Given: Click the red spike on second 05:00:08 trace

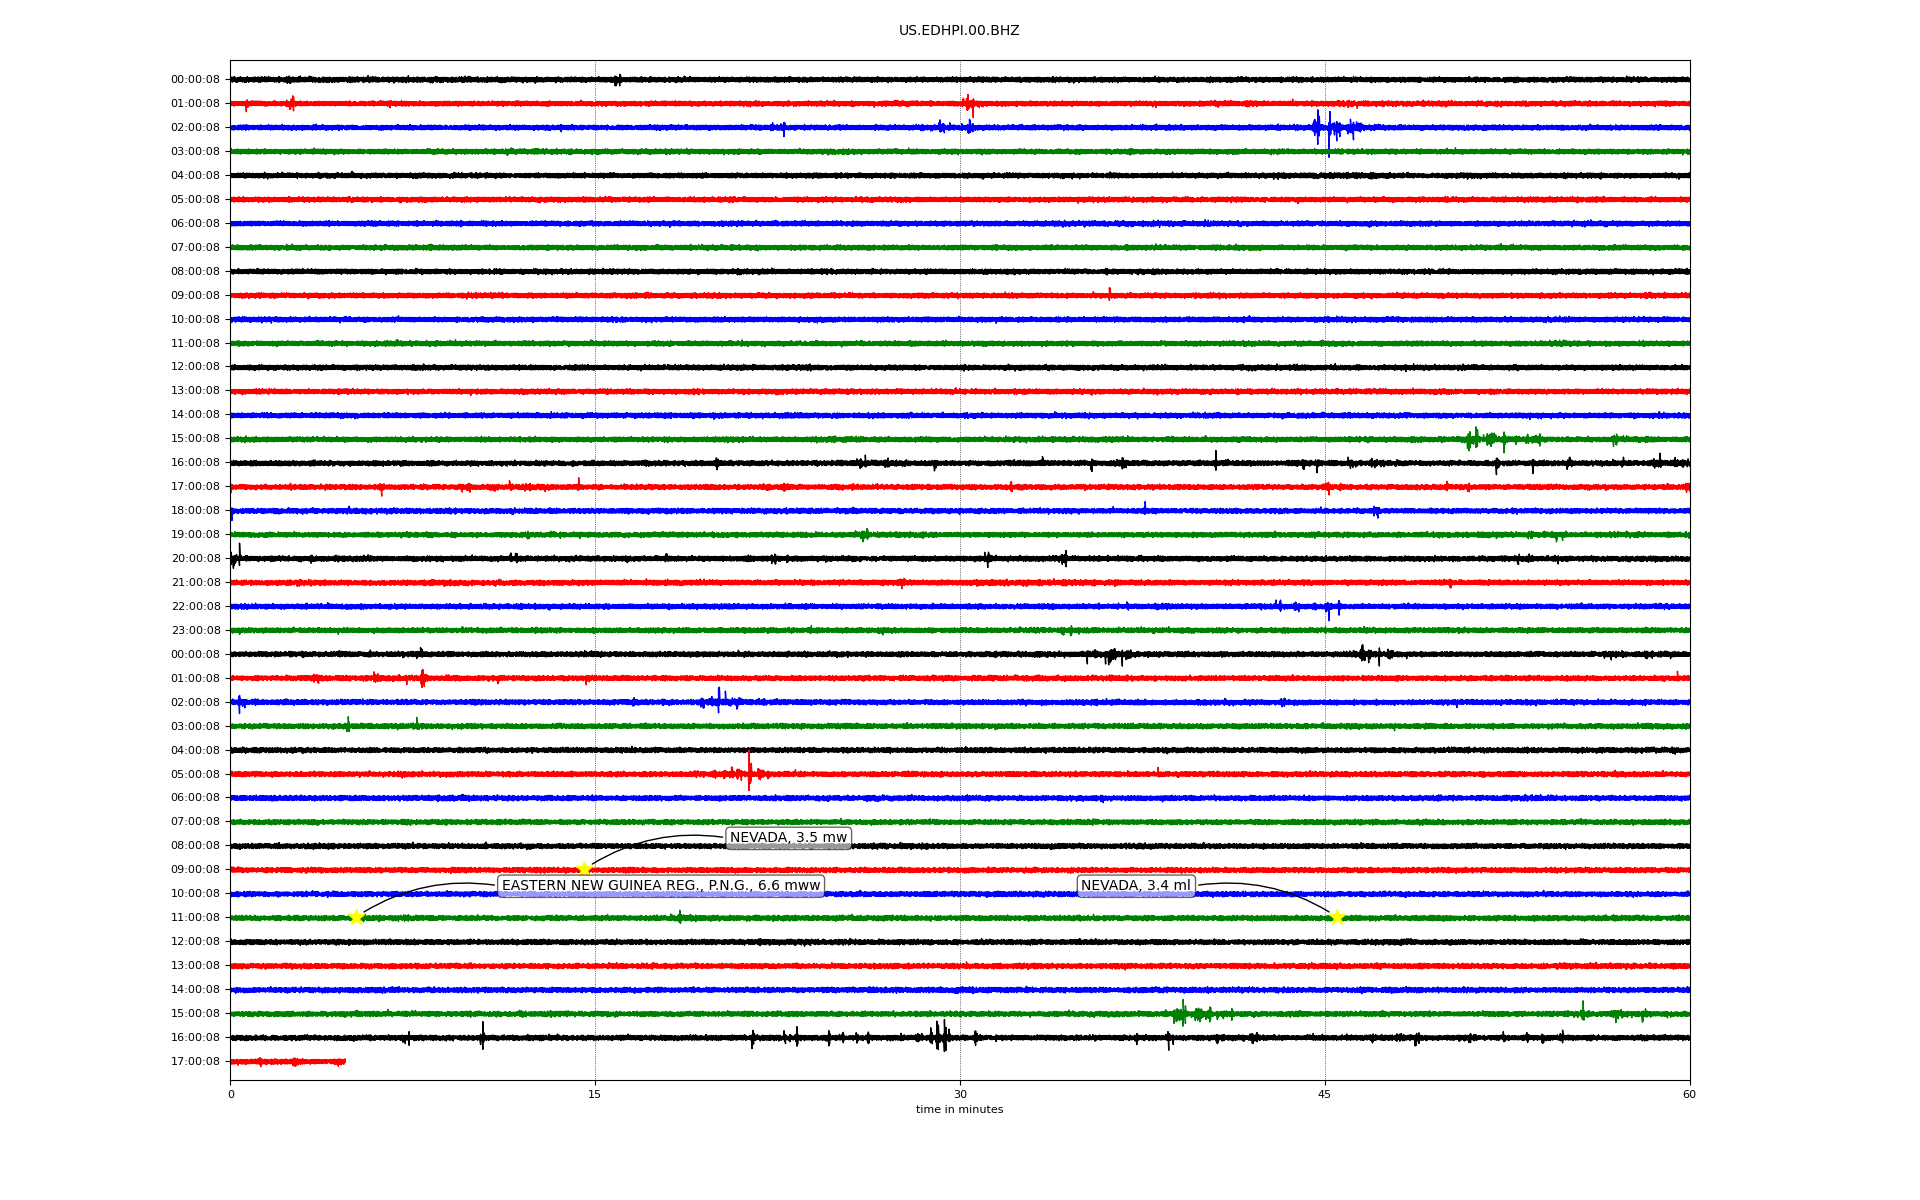Looking at the screenshot, I should pos(749,772).
